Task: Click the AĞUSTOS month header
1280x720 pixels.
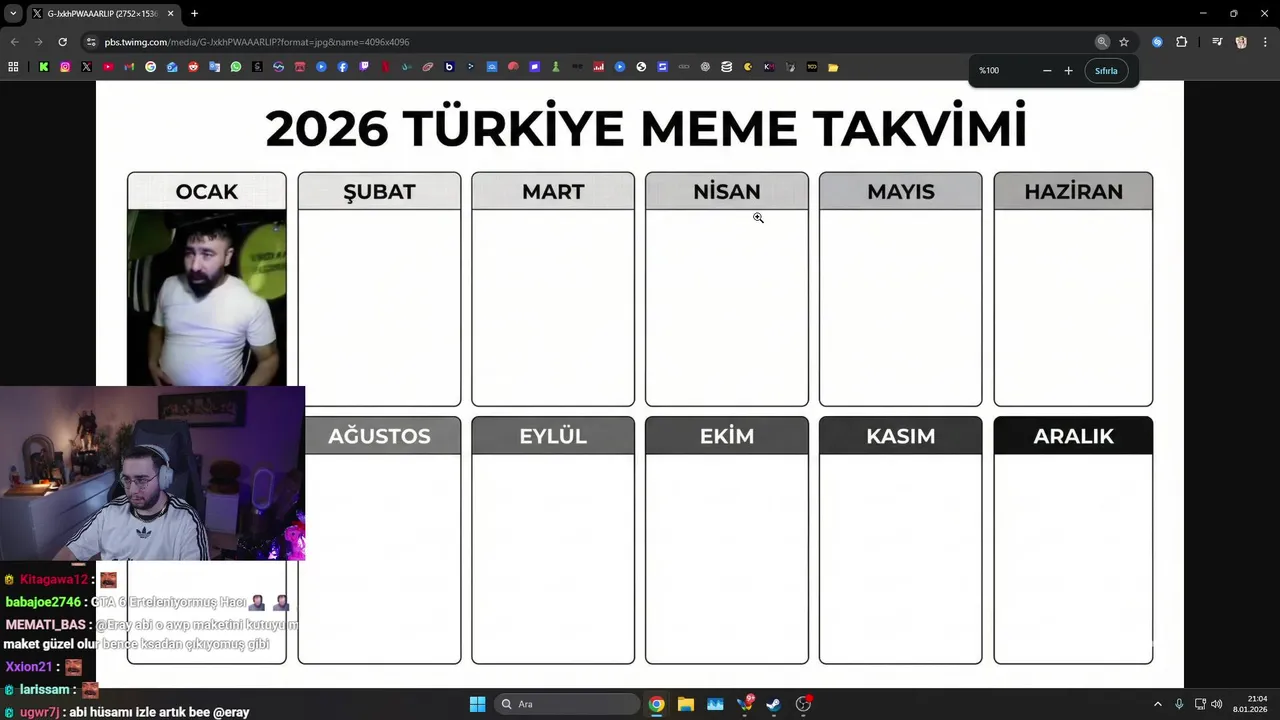Action: click(x=381, y=436)
